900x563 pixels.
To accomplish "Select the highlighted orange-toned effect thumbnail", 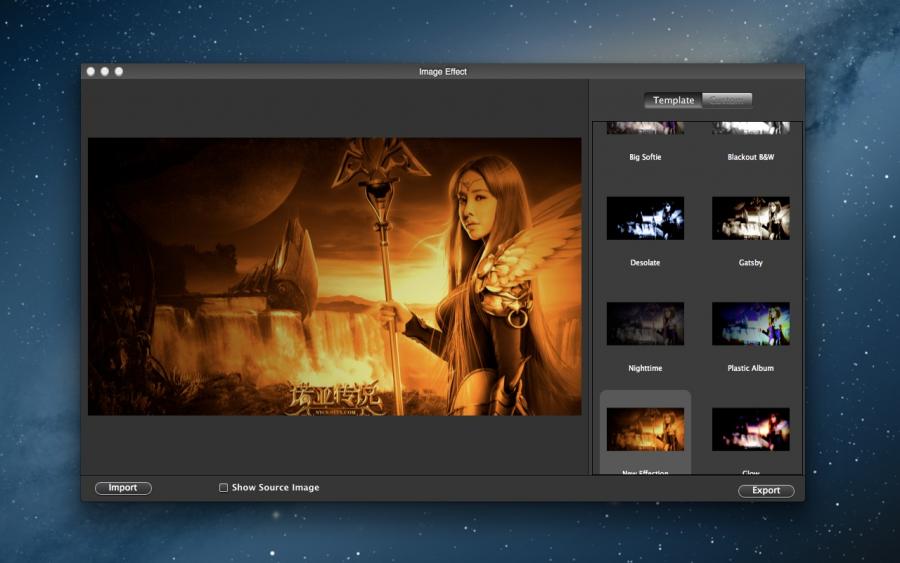I will tap(645, 429).
